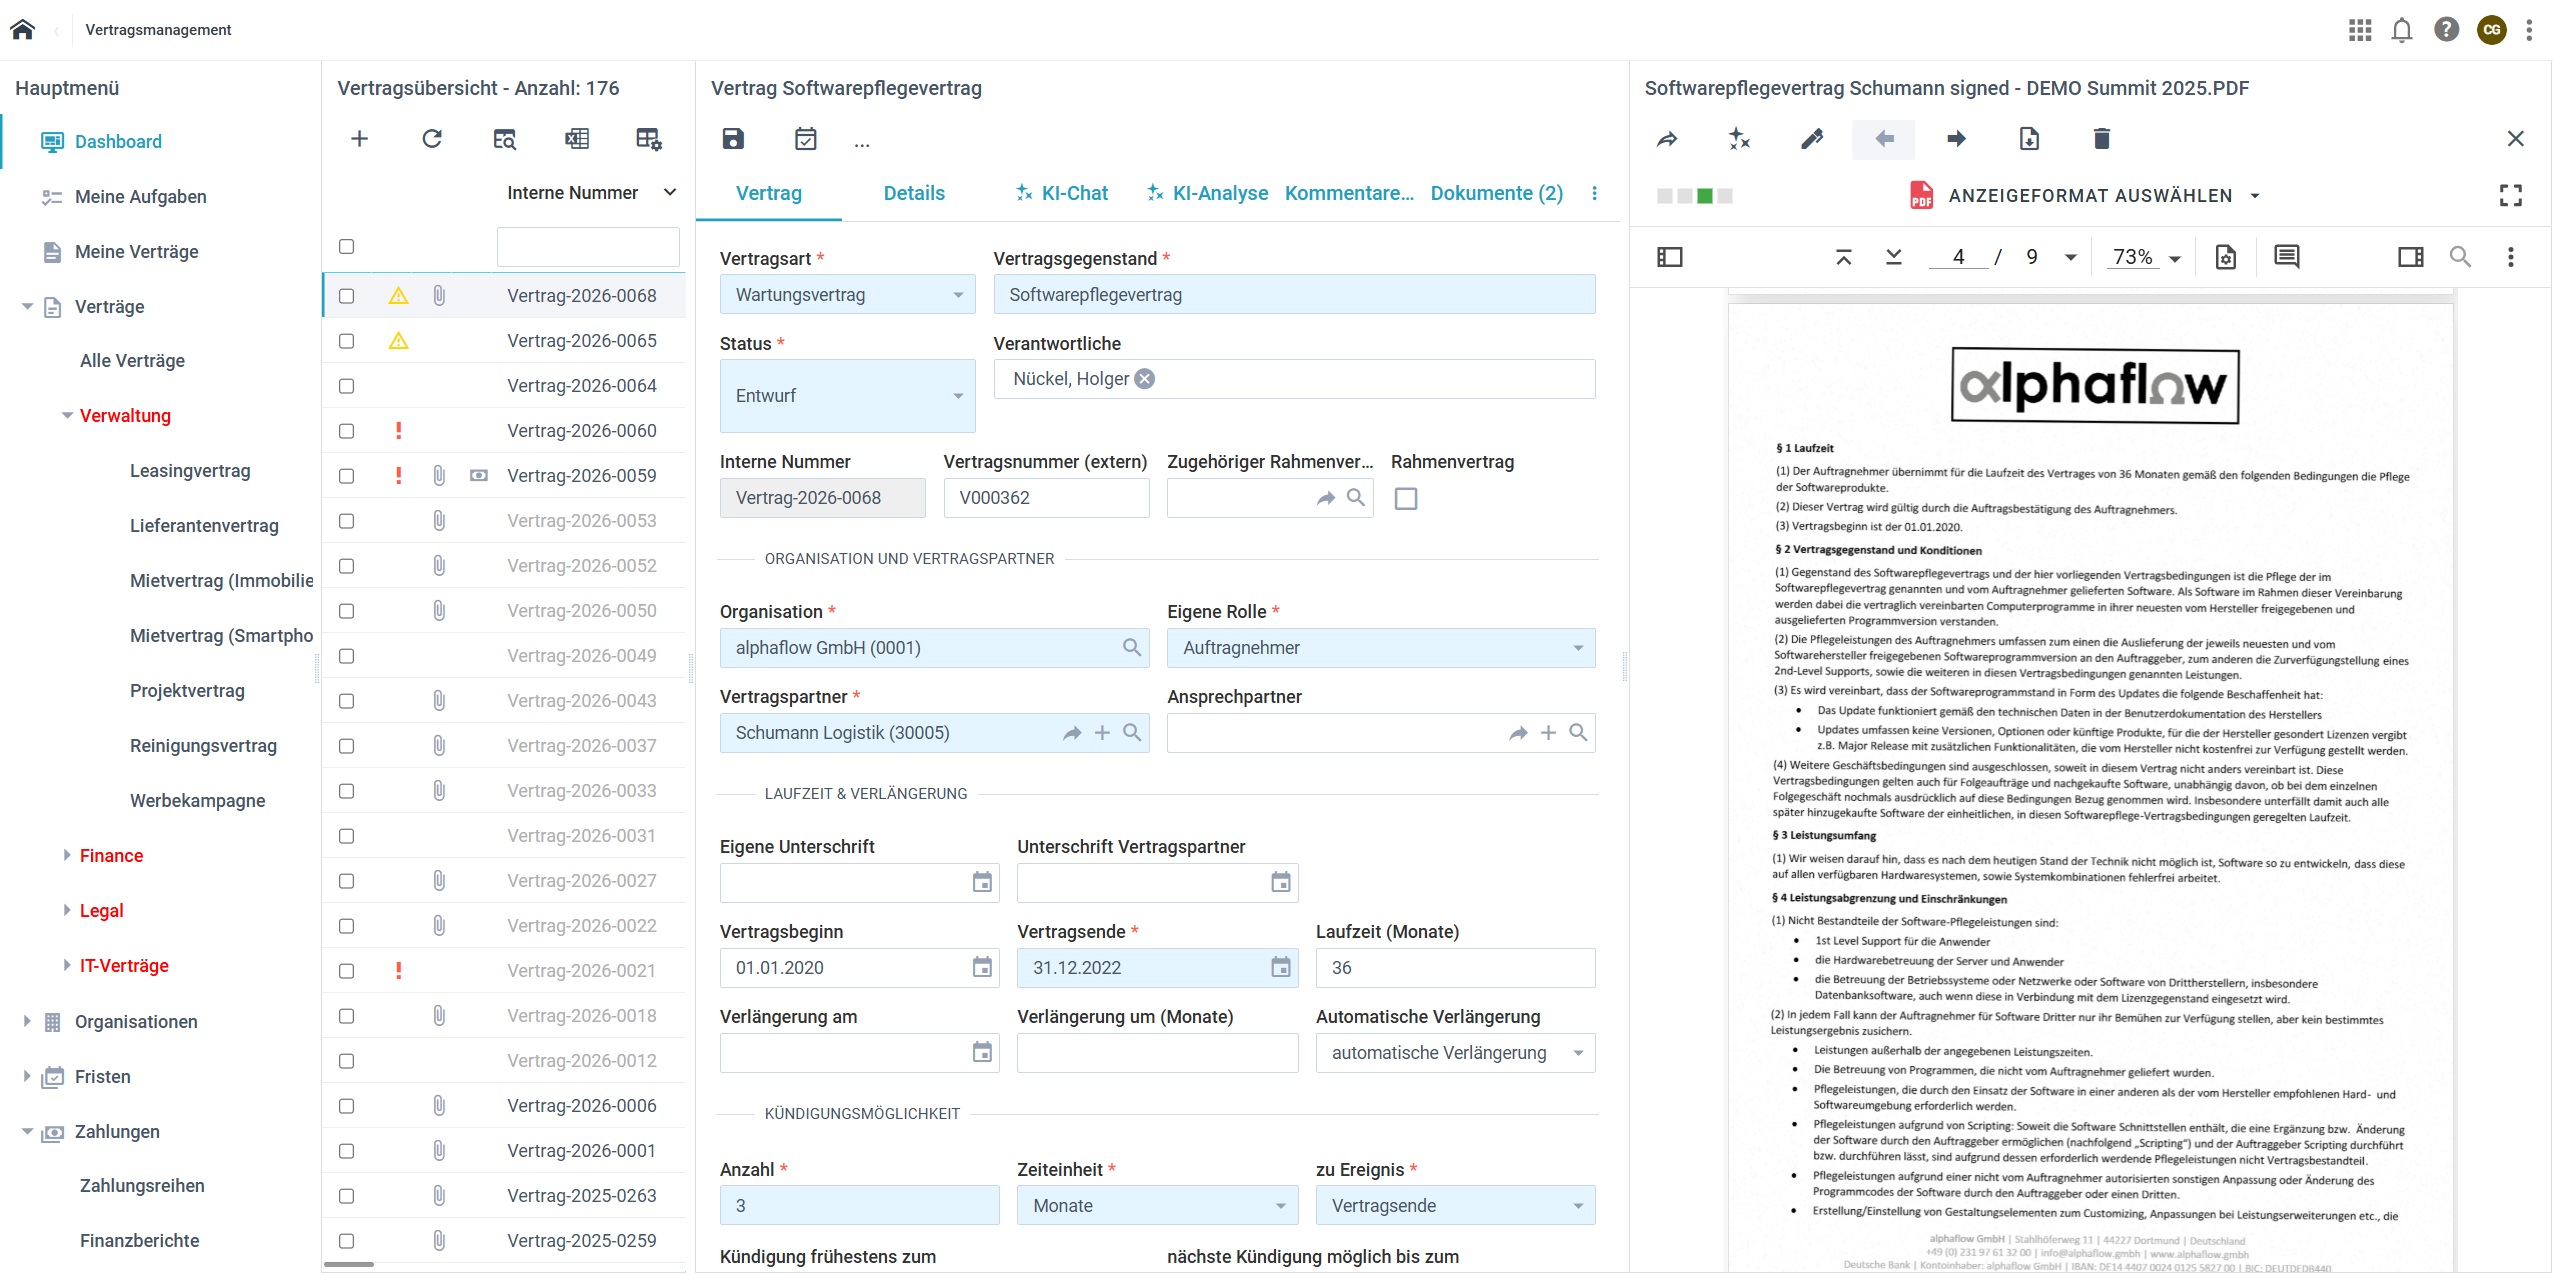Switch to the Details tab

(913, 193)
